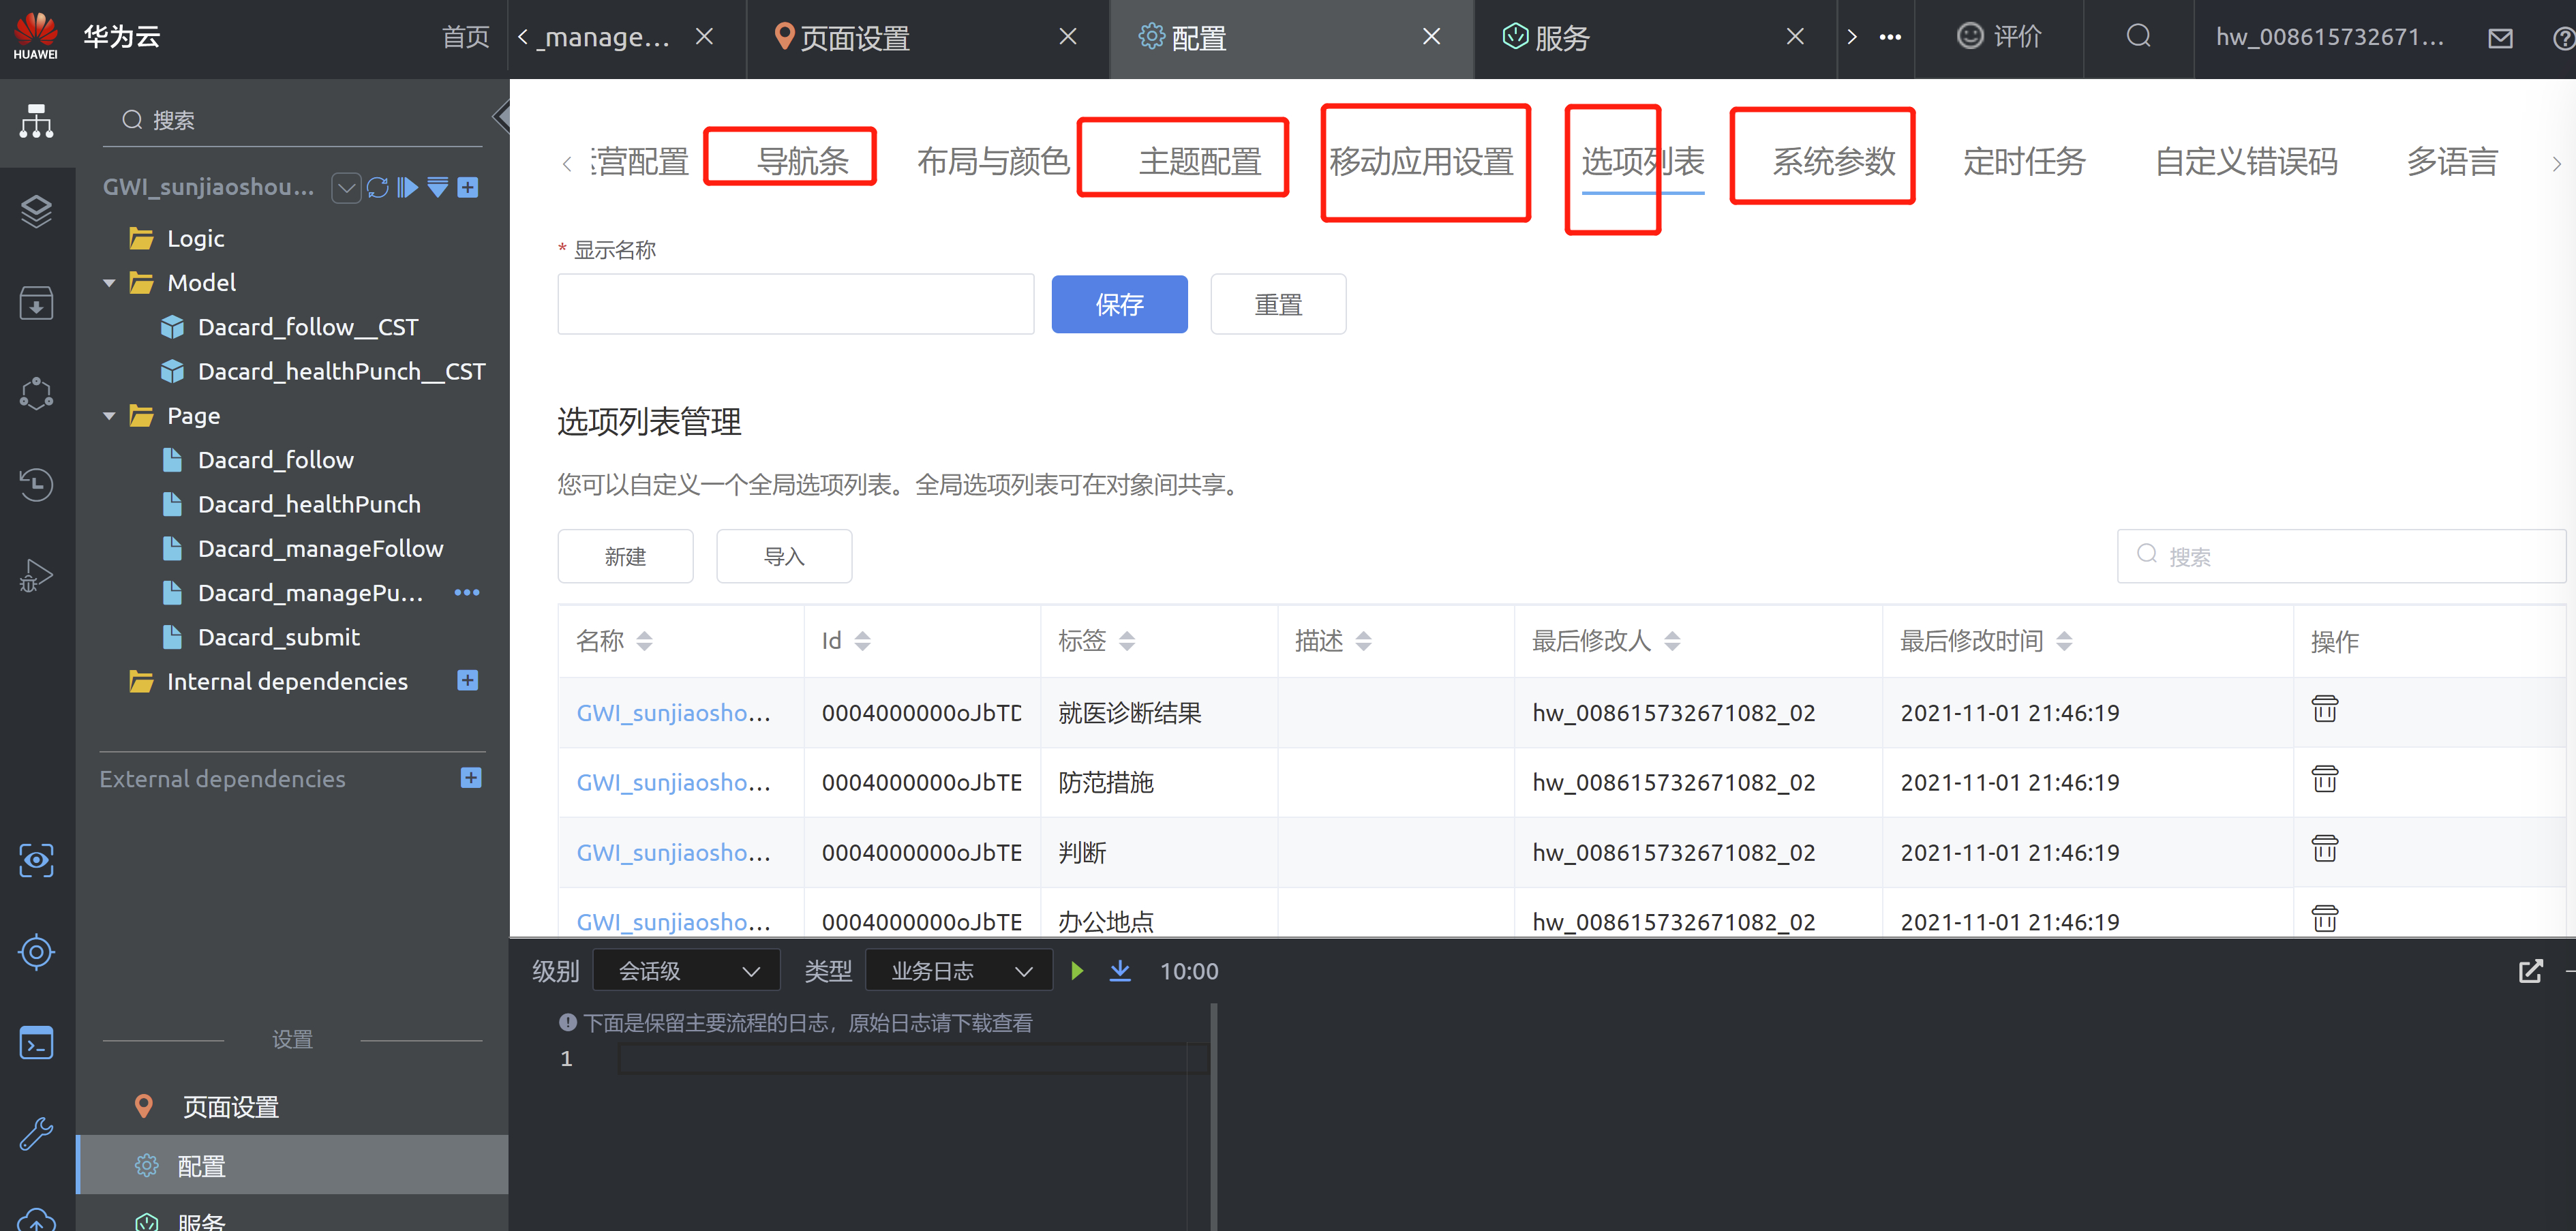
Task: Sort the table by 最后修改时间 column
Action: pyautogui.click(x=2064, y=641)
